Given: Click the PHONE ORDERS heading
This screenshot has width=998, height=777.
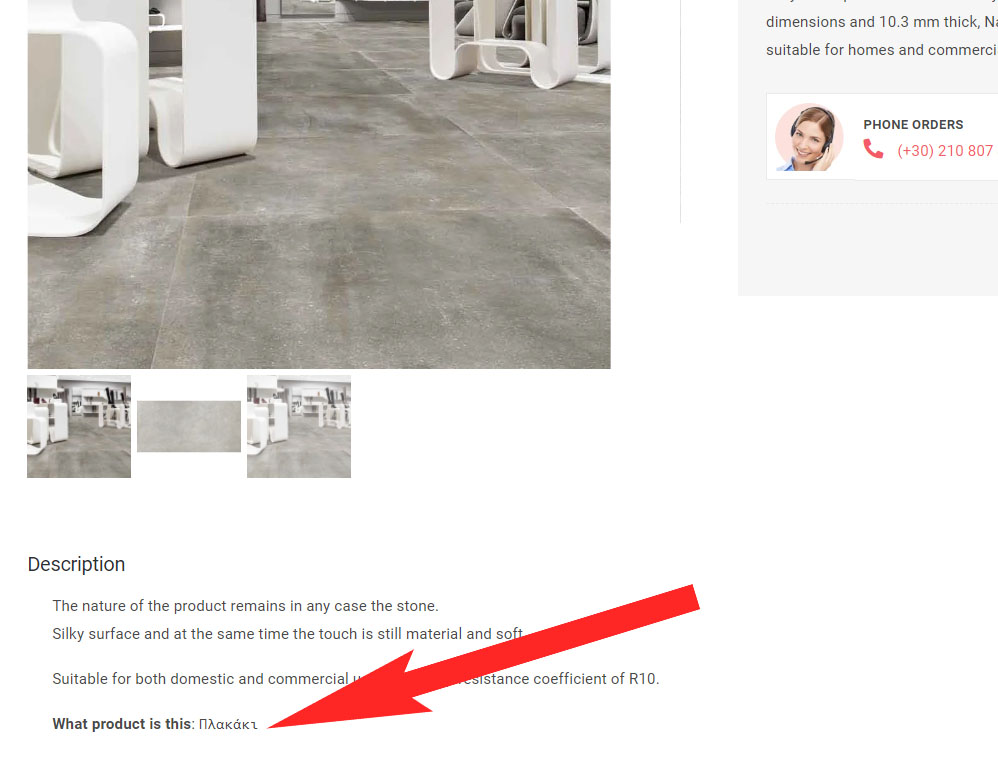Looking at the screenshot, I should click(x=913, y=125).
